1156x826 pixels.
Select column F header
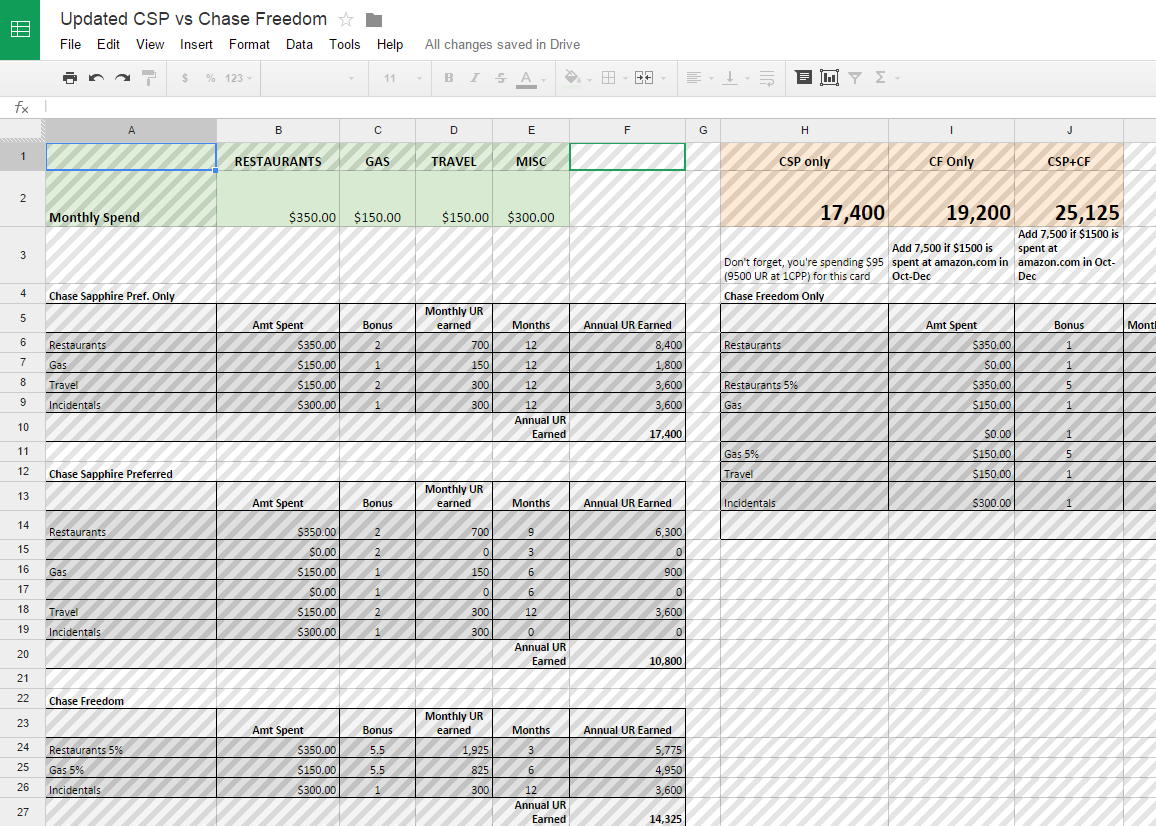click(x=627, y=130)
